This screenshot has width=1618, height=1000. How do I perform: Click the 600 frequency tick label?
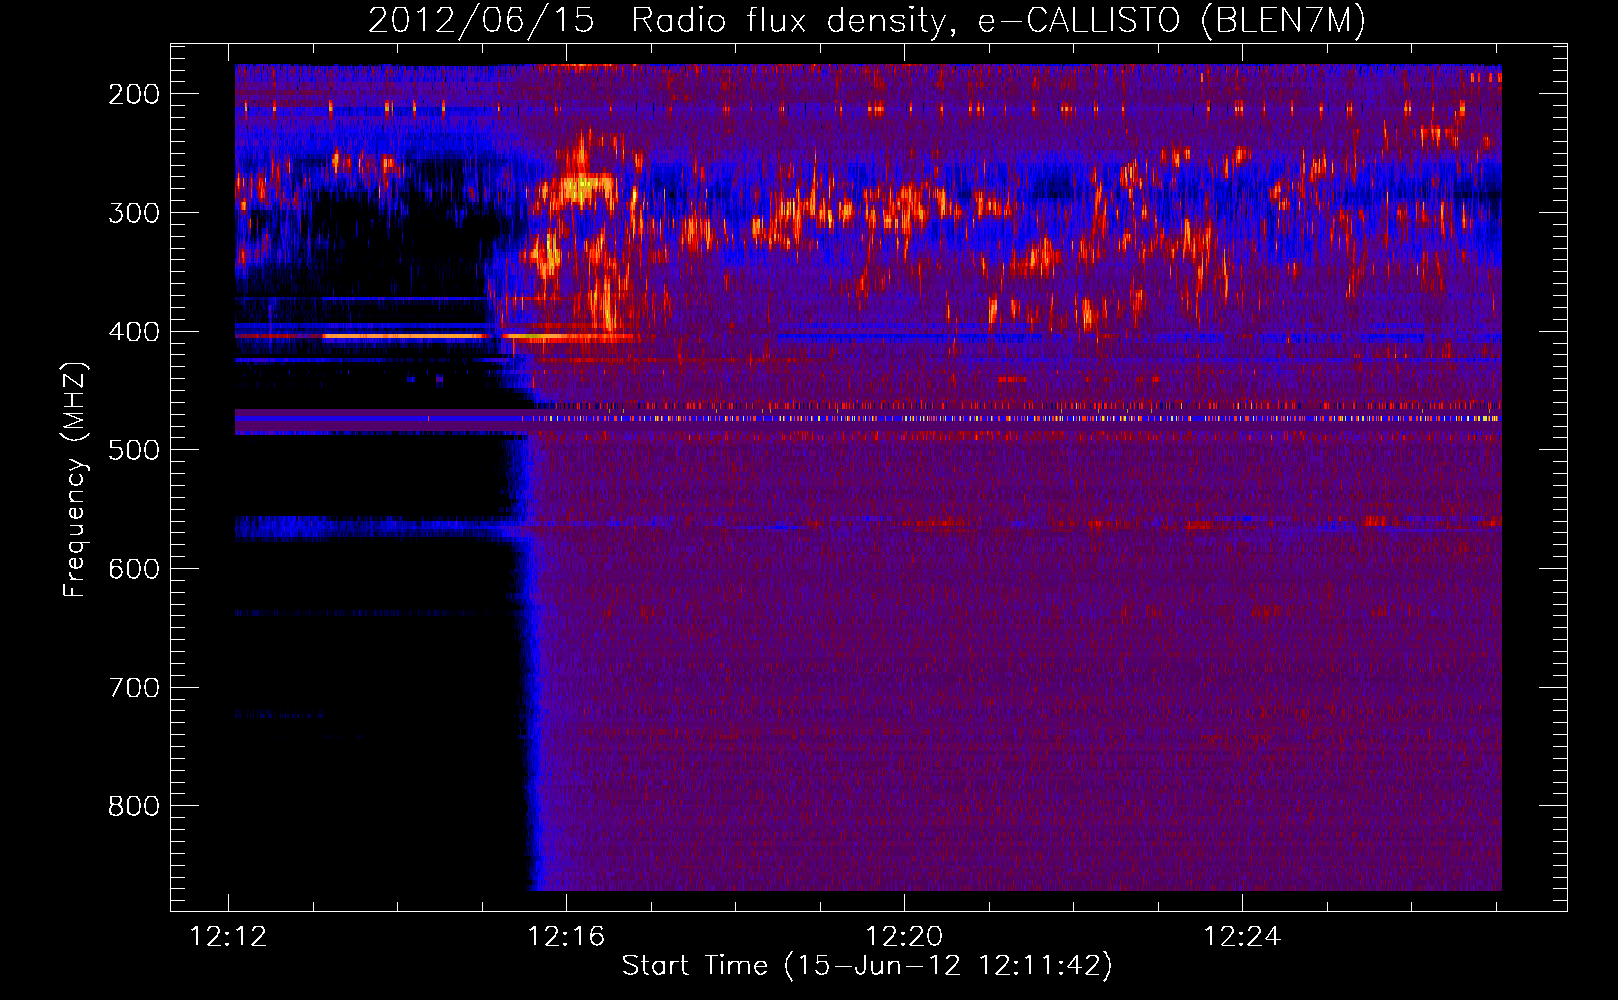[x=134, y=569]
